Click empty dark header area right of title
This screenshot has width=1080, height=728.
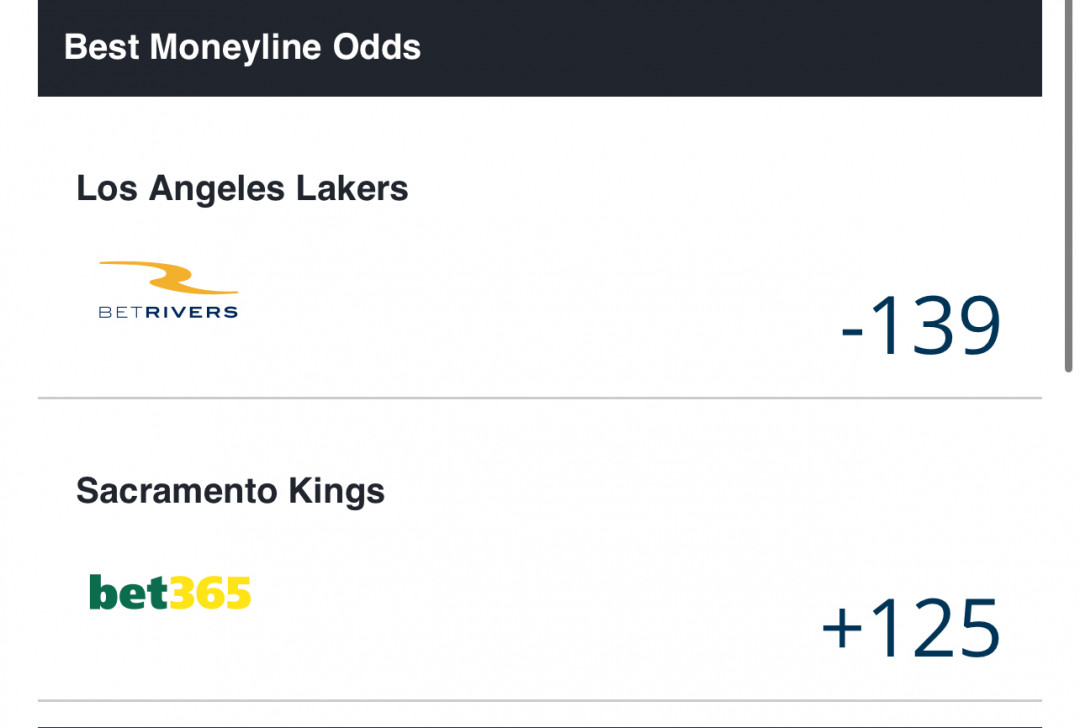coord(730,47)
